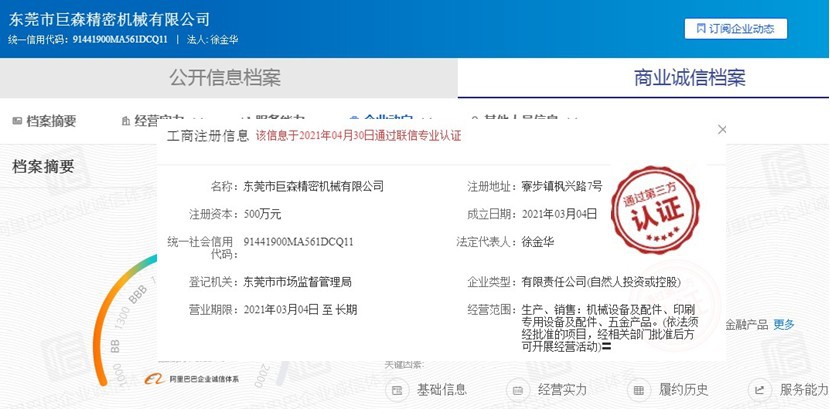Click the collapse mark after 经营范围 text
This screenshot has height=409, width=830.
606,348
